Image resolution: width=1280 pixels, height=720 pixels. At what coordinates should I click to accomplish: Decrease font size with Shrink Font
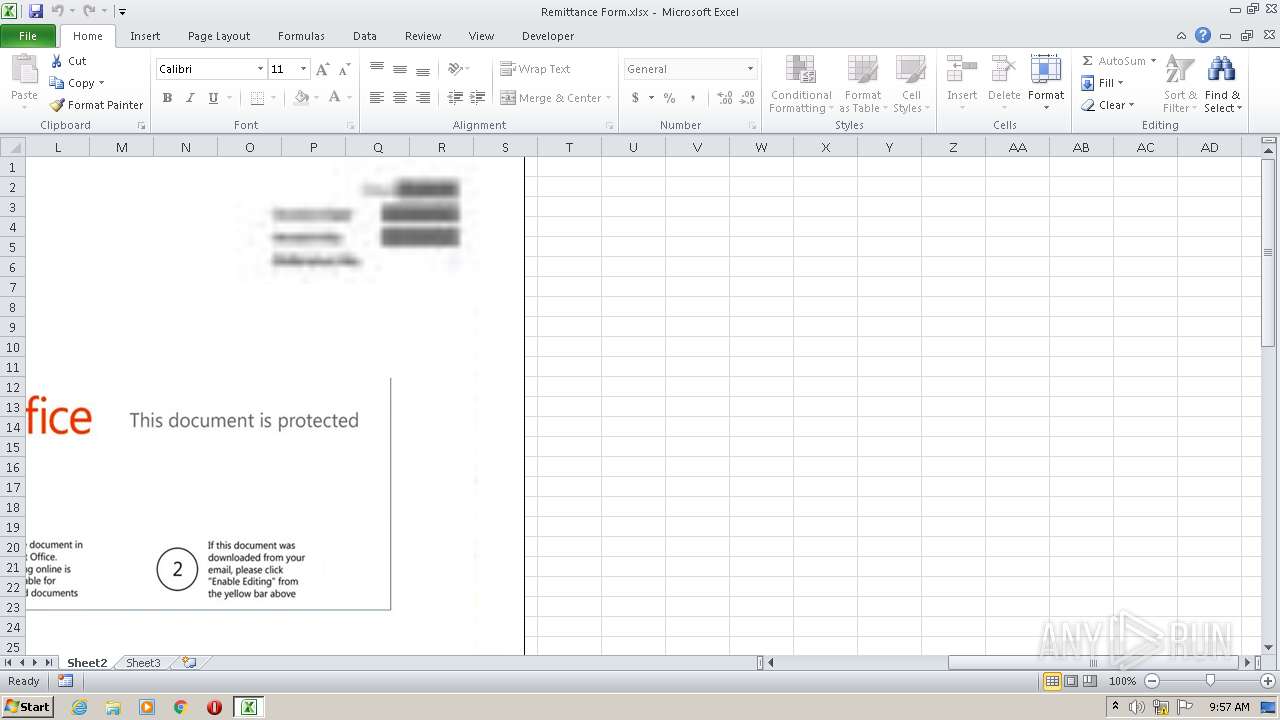point(344,69)
